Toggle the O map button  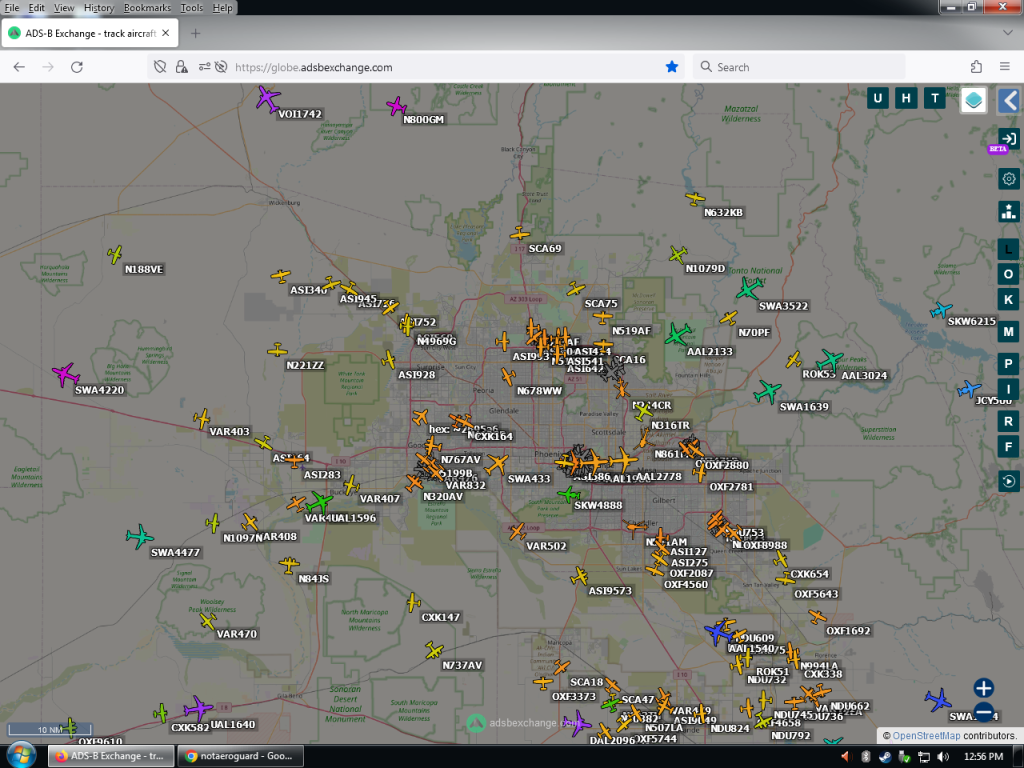(1008, 274)
